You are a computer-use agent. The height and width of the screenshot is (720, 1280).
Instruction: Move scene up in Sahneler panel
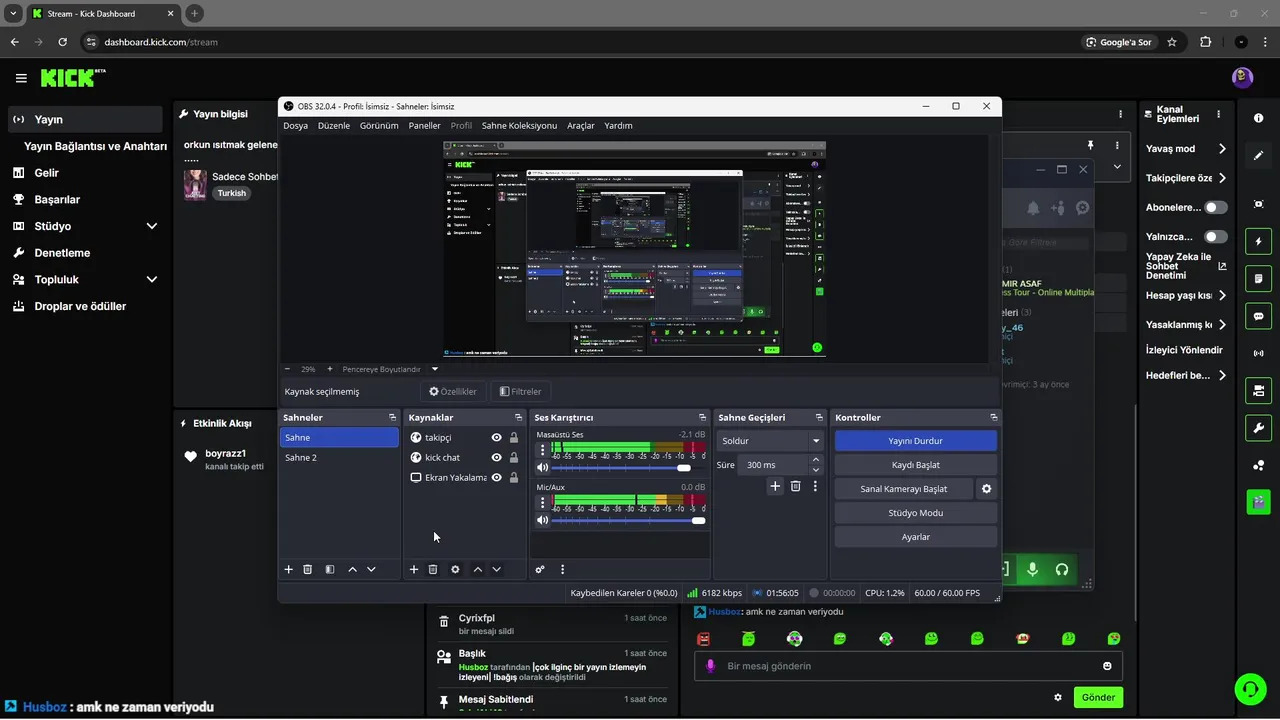pyautogui.click(x=352, y=569)
